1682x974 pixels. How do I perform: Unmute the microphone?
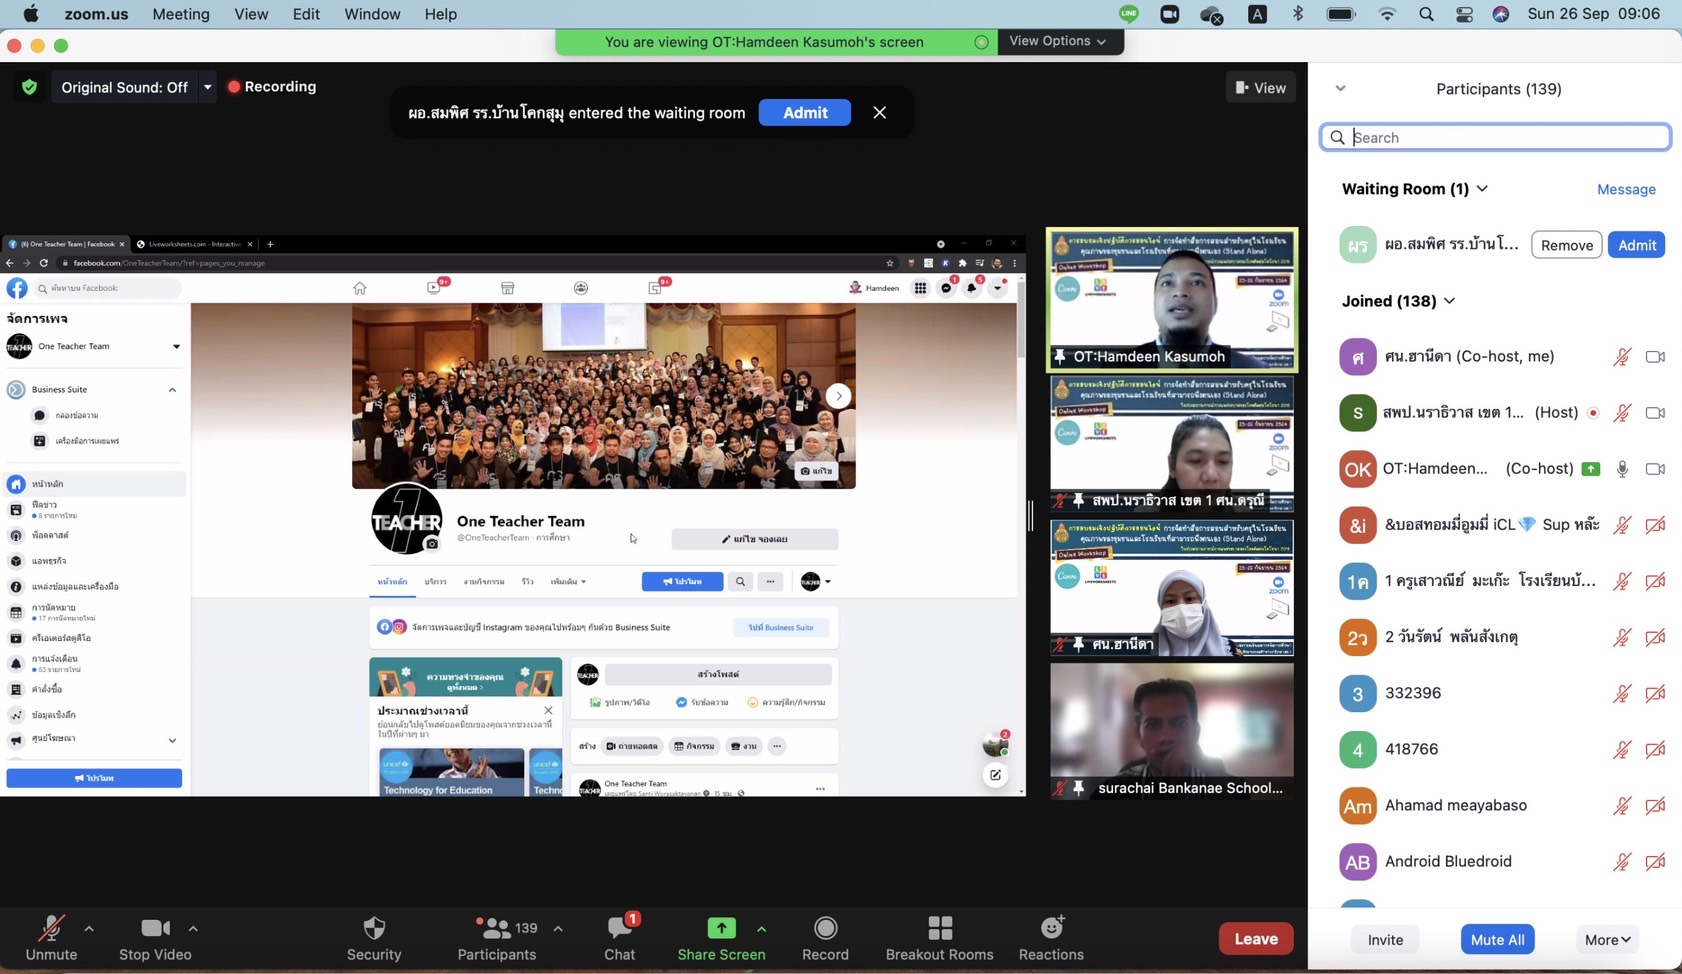51,929
